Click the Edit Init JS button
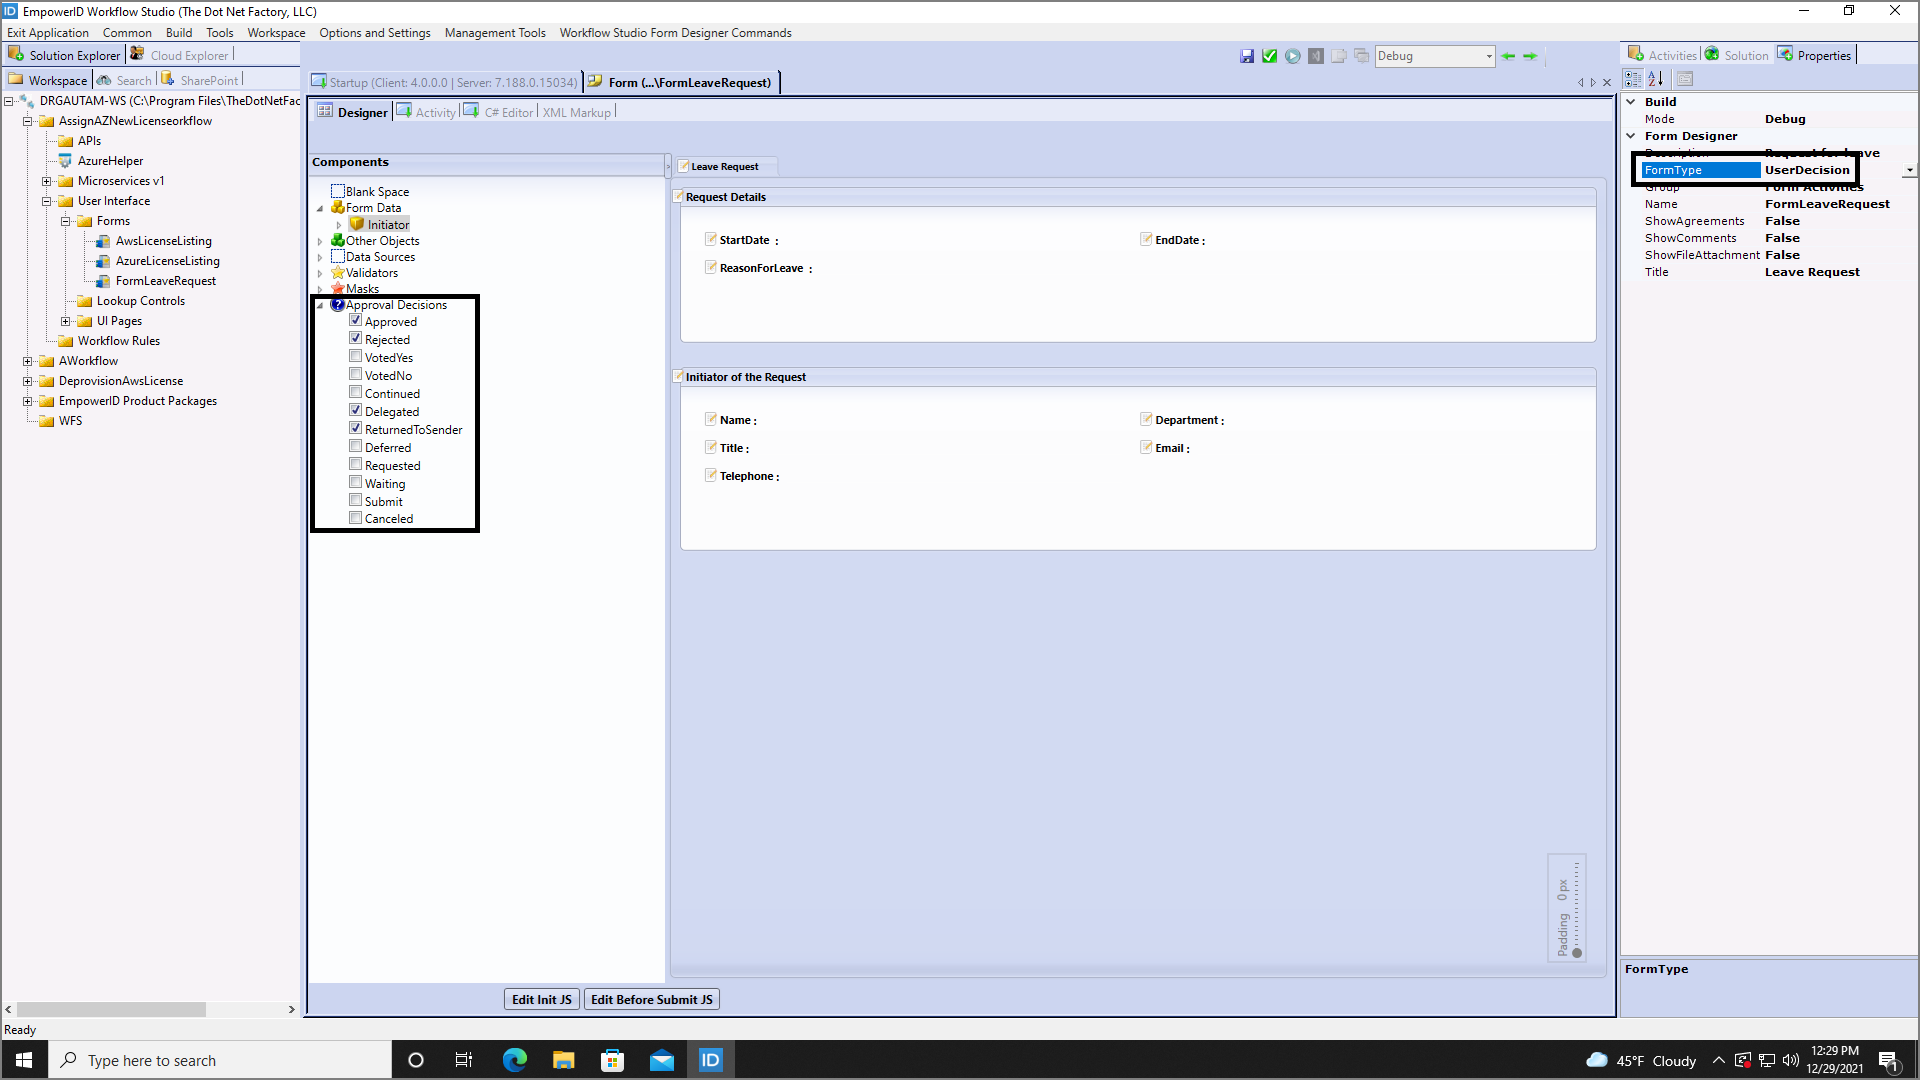1920x1080 pixels. pos(541,999)
